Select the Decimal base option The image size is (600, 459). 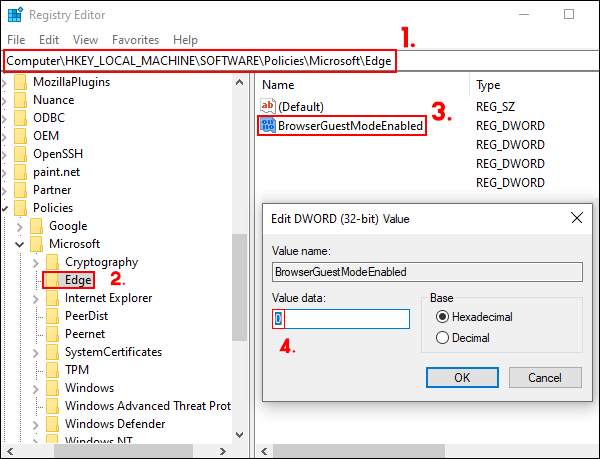click(463, 338)
